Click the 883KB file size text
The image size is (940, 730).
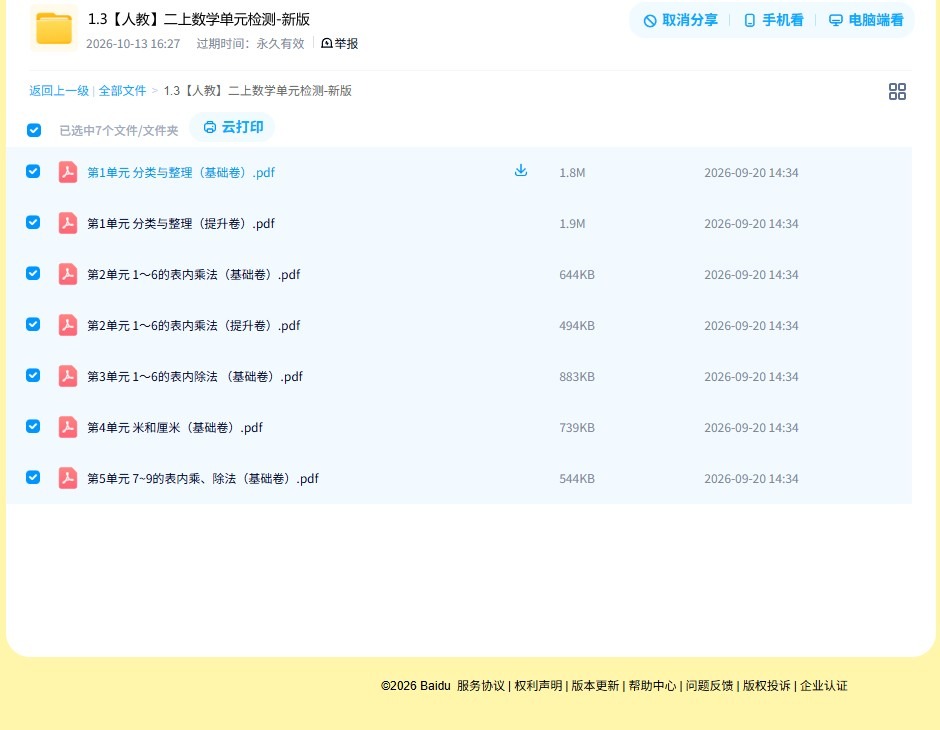[577, 376]
